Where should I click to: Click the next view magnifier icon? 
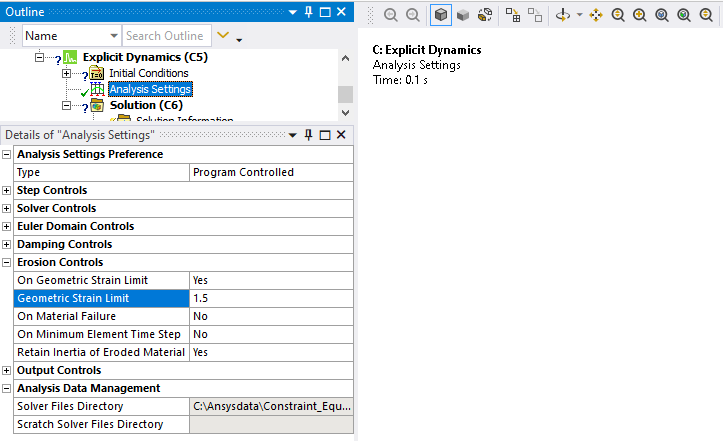click(x=413, y=15)
